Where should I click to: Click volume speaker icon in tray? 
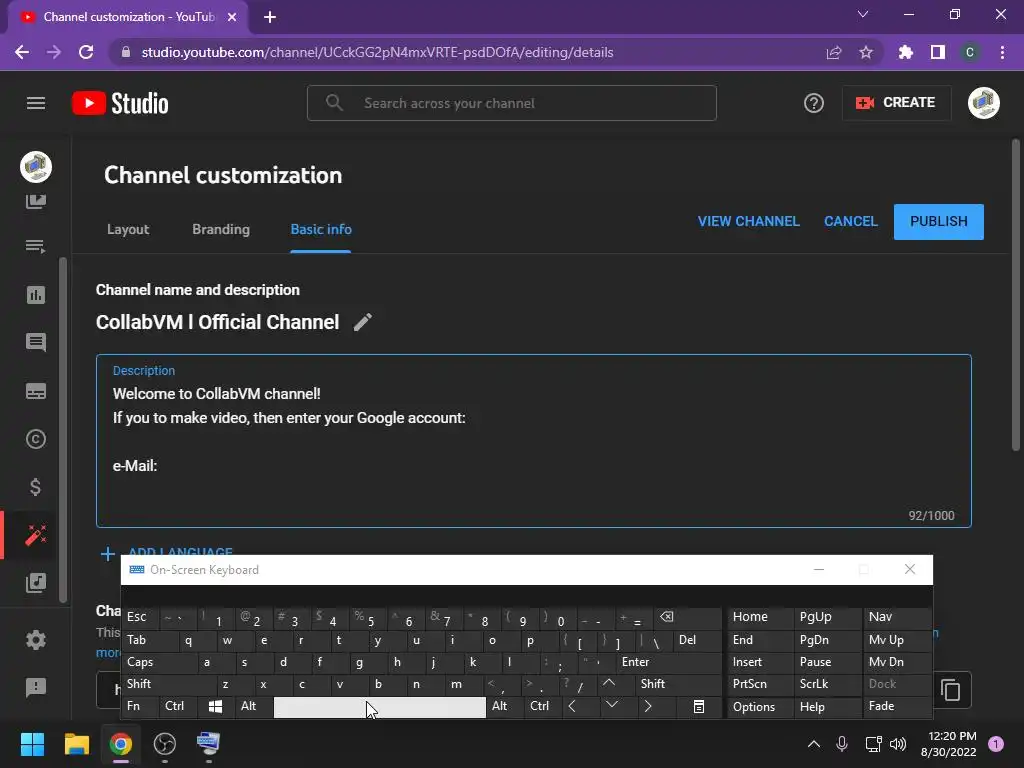pyautogui.click(x=898, y=744)
